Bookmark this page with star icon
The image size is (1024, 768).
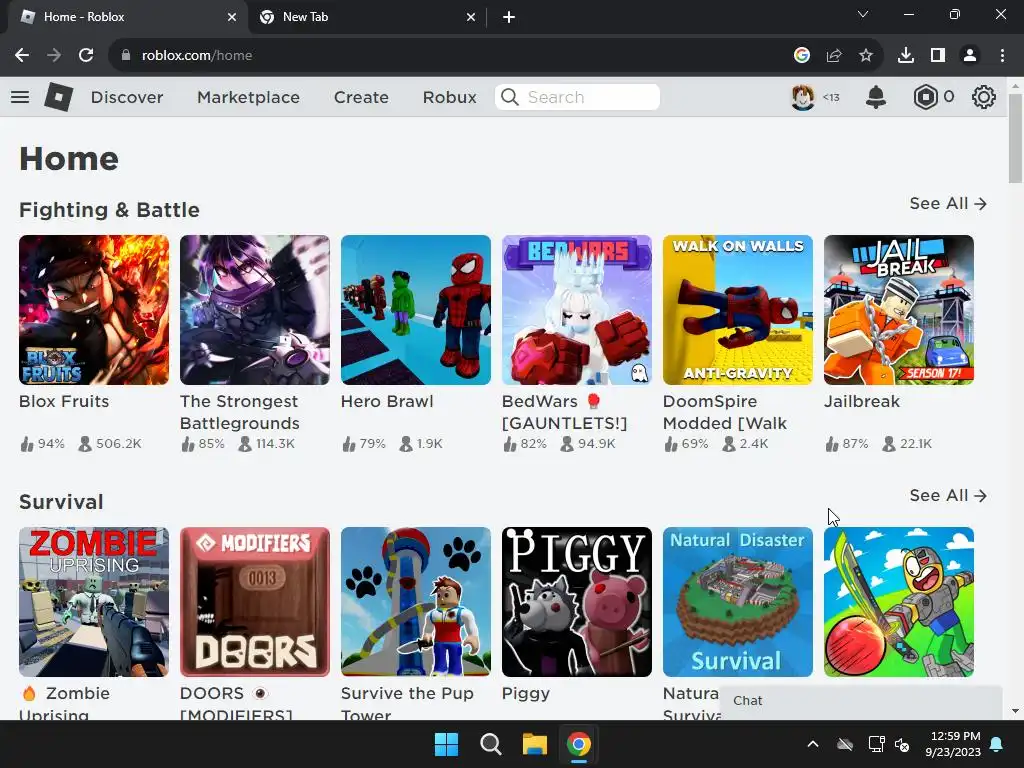pyautogui.click(x=866, y=56)
